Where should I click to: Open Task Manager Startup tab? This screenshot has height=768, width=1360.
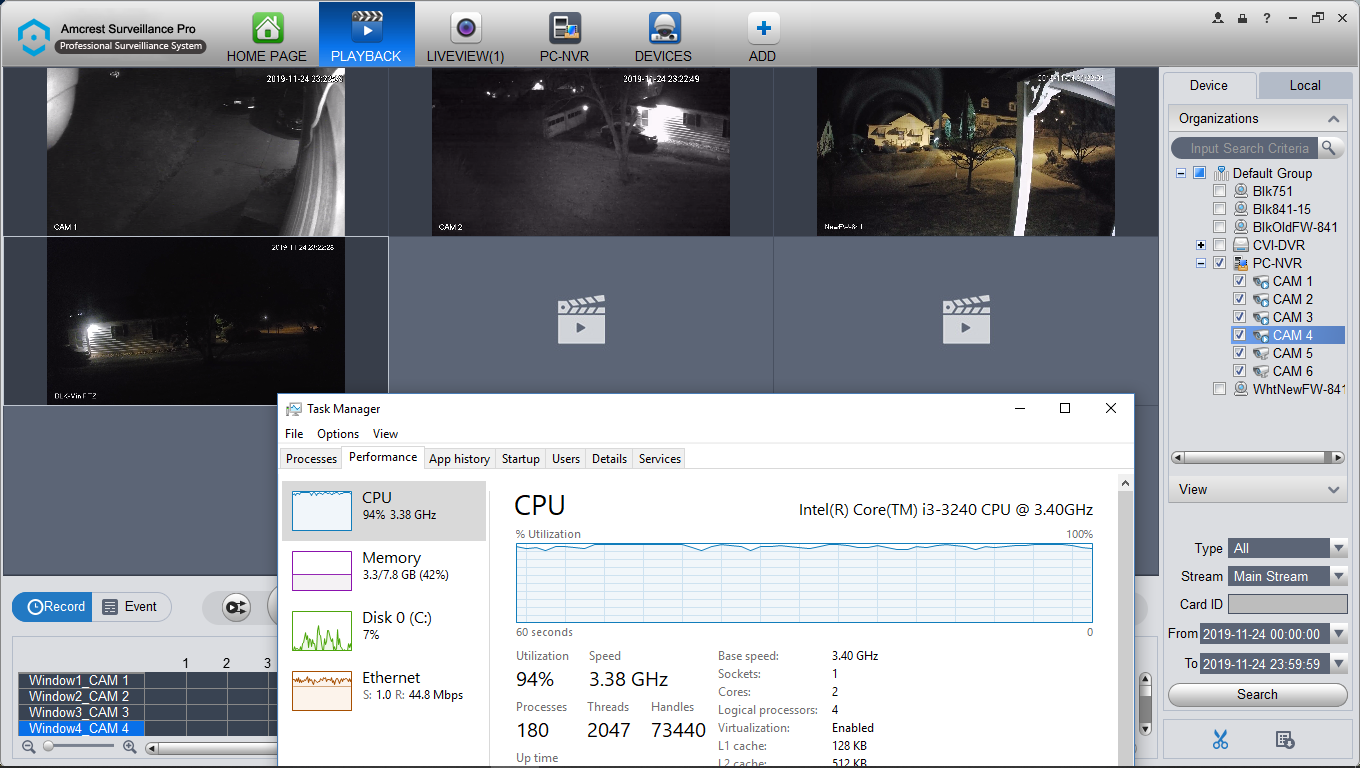[x=520, y=459]
